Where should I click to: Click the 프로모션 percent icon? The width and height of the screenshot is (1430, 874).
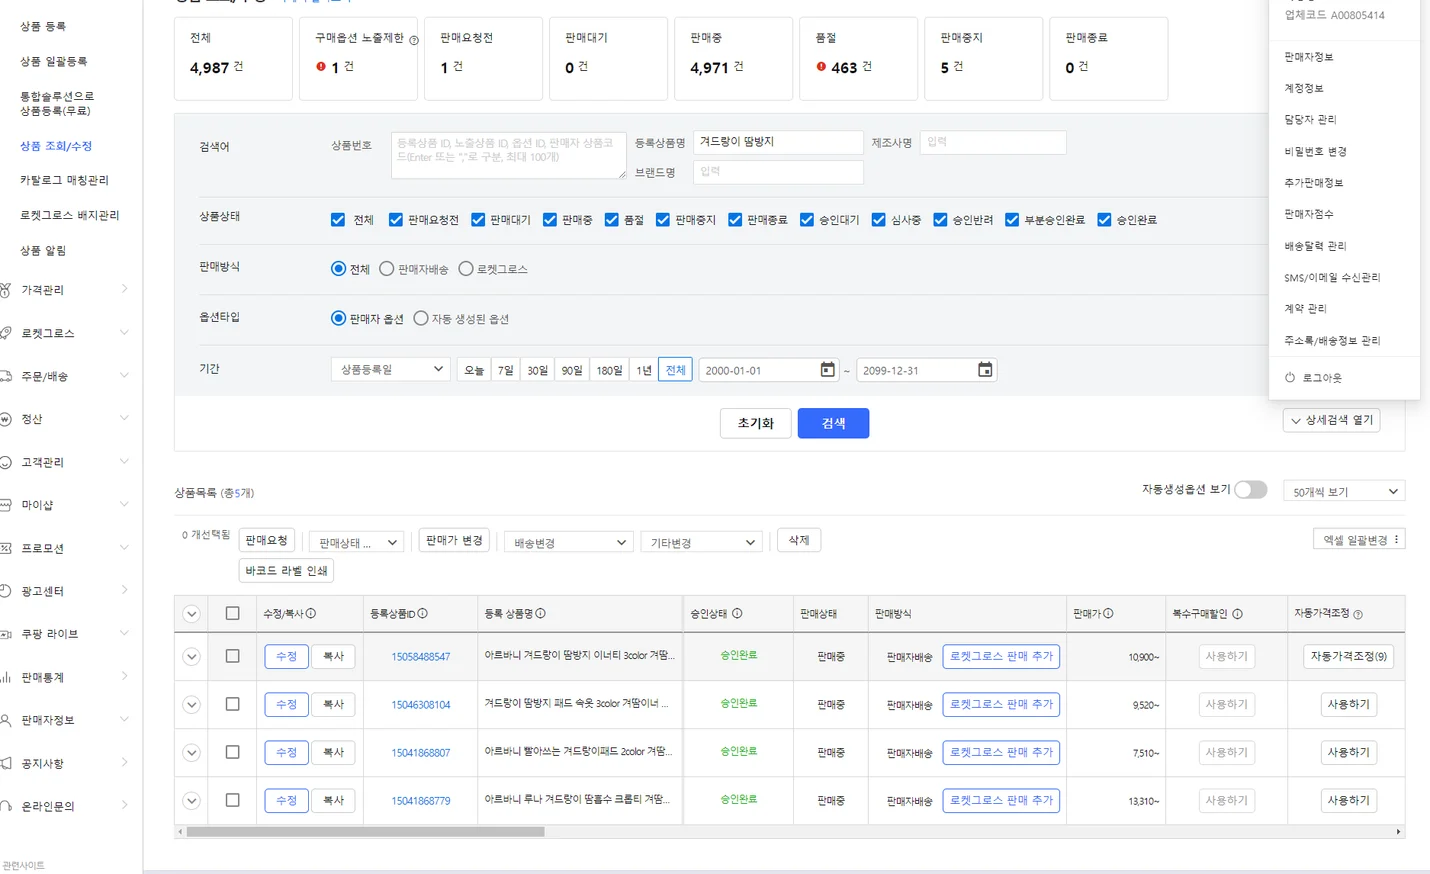point(5,548)
